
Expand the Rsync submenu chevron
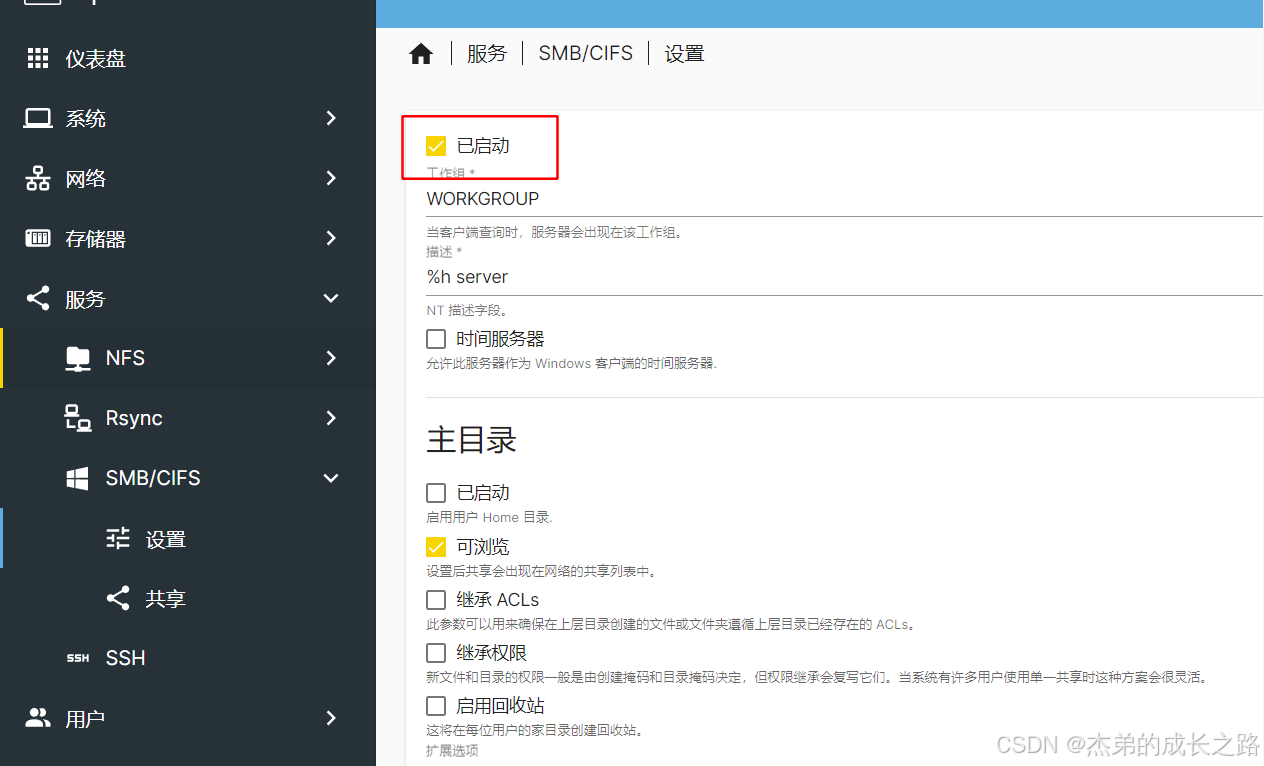[x=331, y=418]
